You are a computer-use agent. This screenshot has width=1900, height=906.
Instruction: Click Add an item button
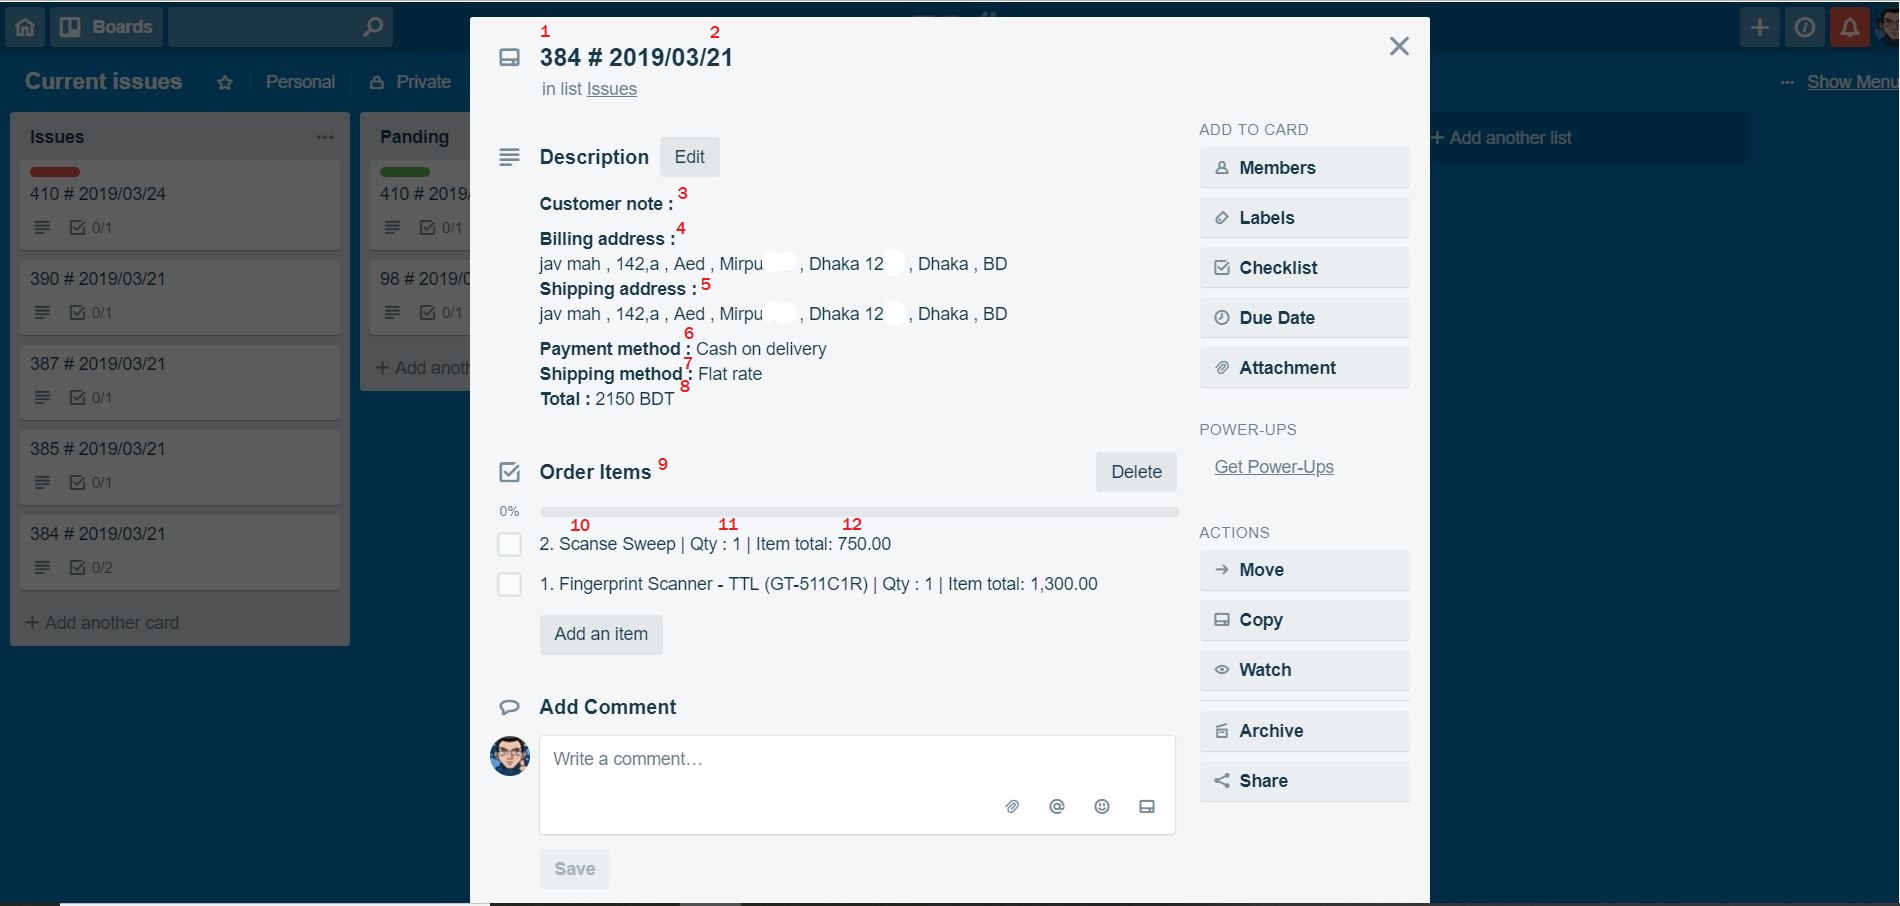601,634
